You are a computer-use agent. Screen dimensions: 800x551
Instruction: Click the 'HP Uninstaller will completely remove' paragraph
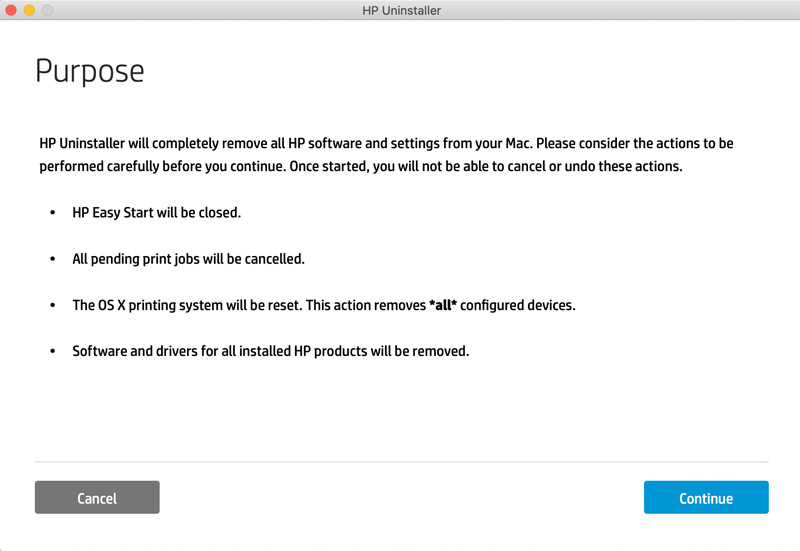click(x=386, y=155)
